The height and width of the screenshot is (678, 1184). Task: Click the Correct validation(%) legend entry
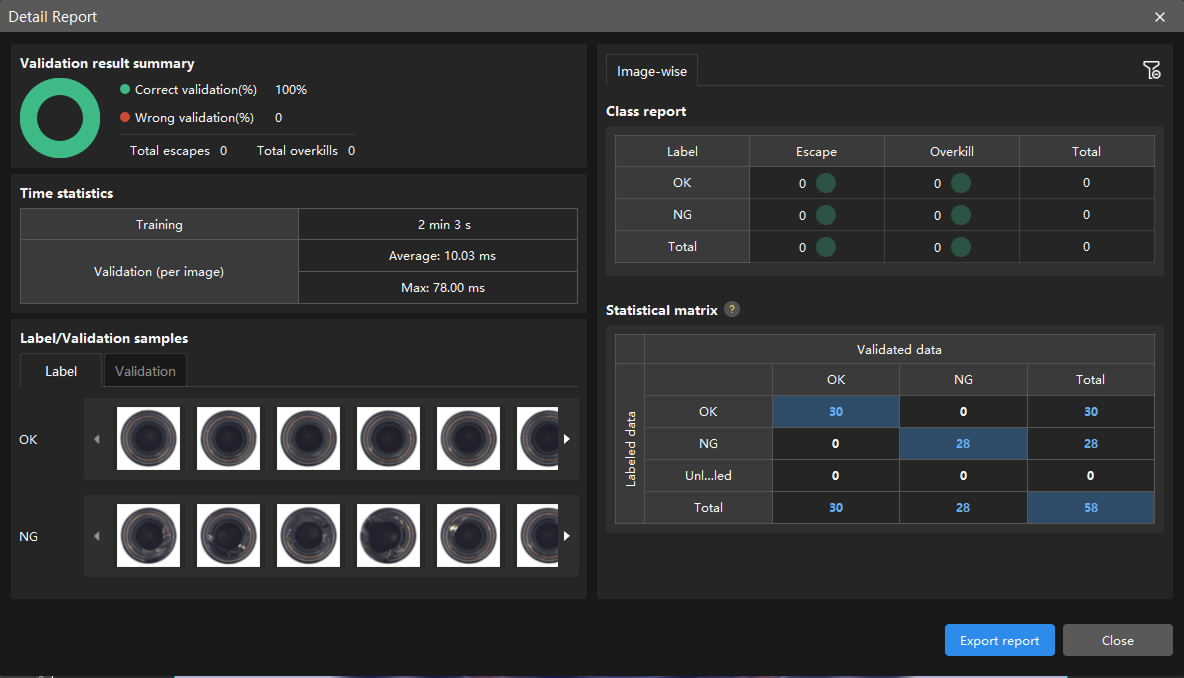pyautogui.click(x=189, y=90)
